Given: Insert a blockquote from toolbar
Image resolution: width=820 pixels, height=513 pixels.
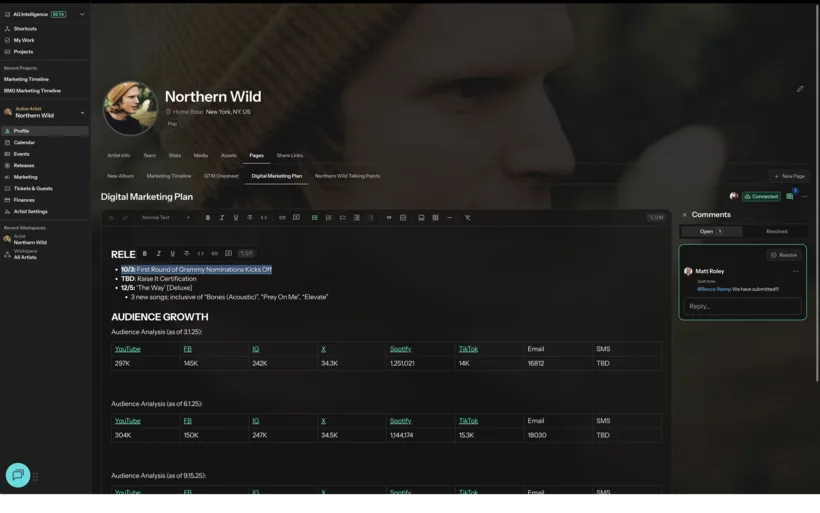Looking at the screenshot, I should click(x=389, y=218).
